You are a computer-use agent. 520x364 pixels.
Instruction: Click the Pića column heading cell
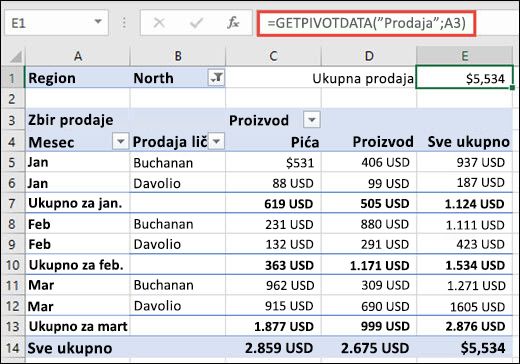(x=273, y=142)
